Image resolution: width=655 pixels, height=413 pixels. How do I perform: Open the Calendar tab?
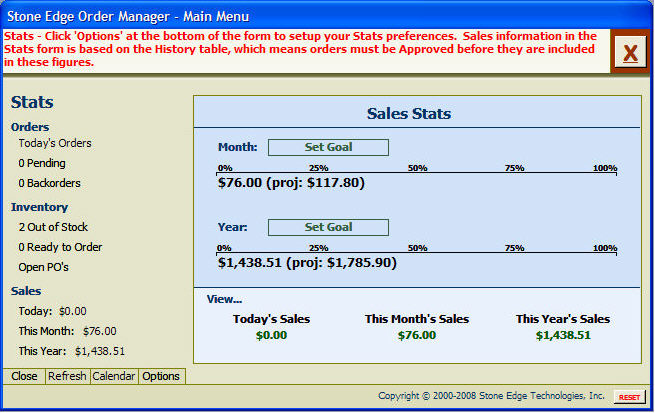114,376
